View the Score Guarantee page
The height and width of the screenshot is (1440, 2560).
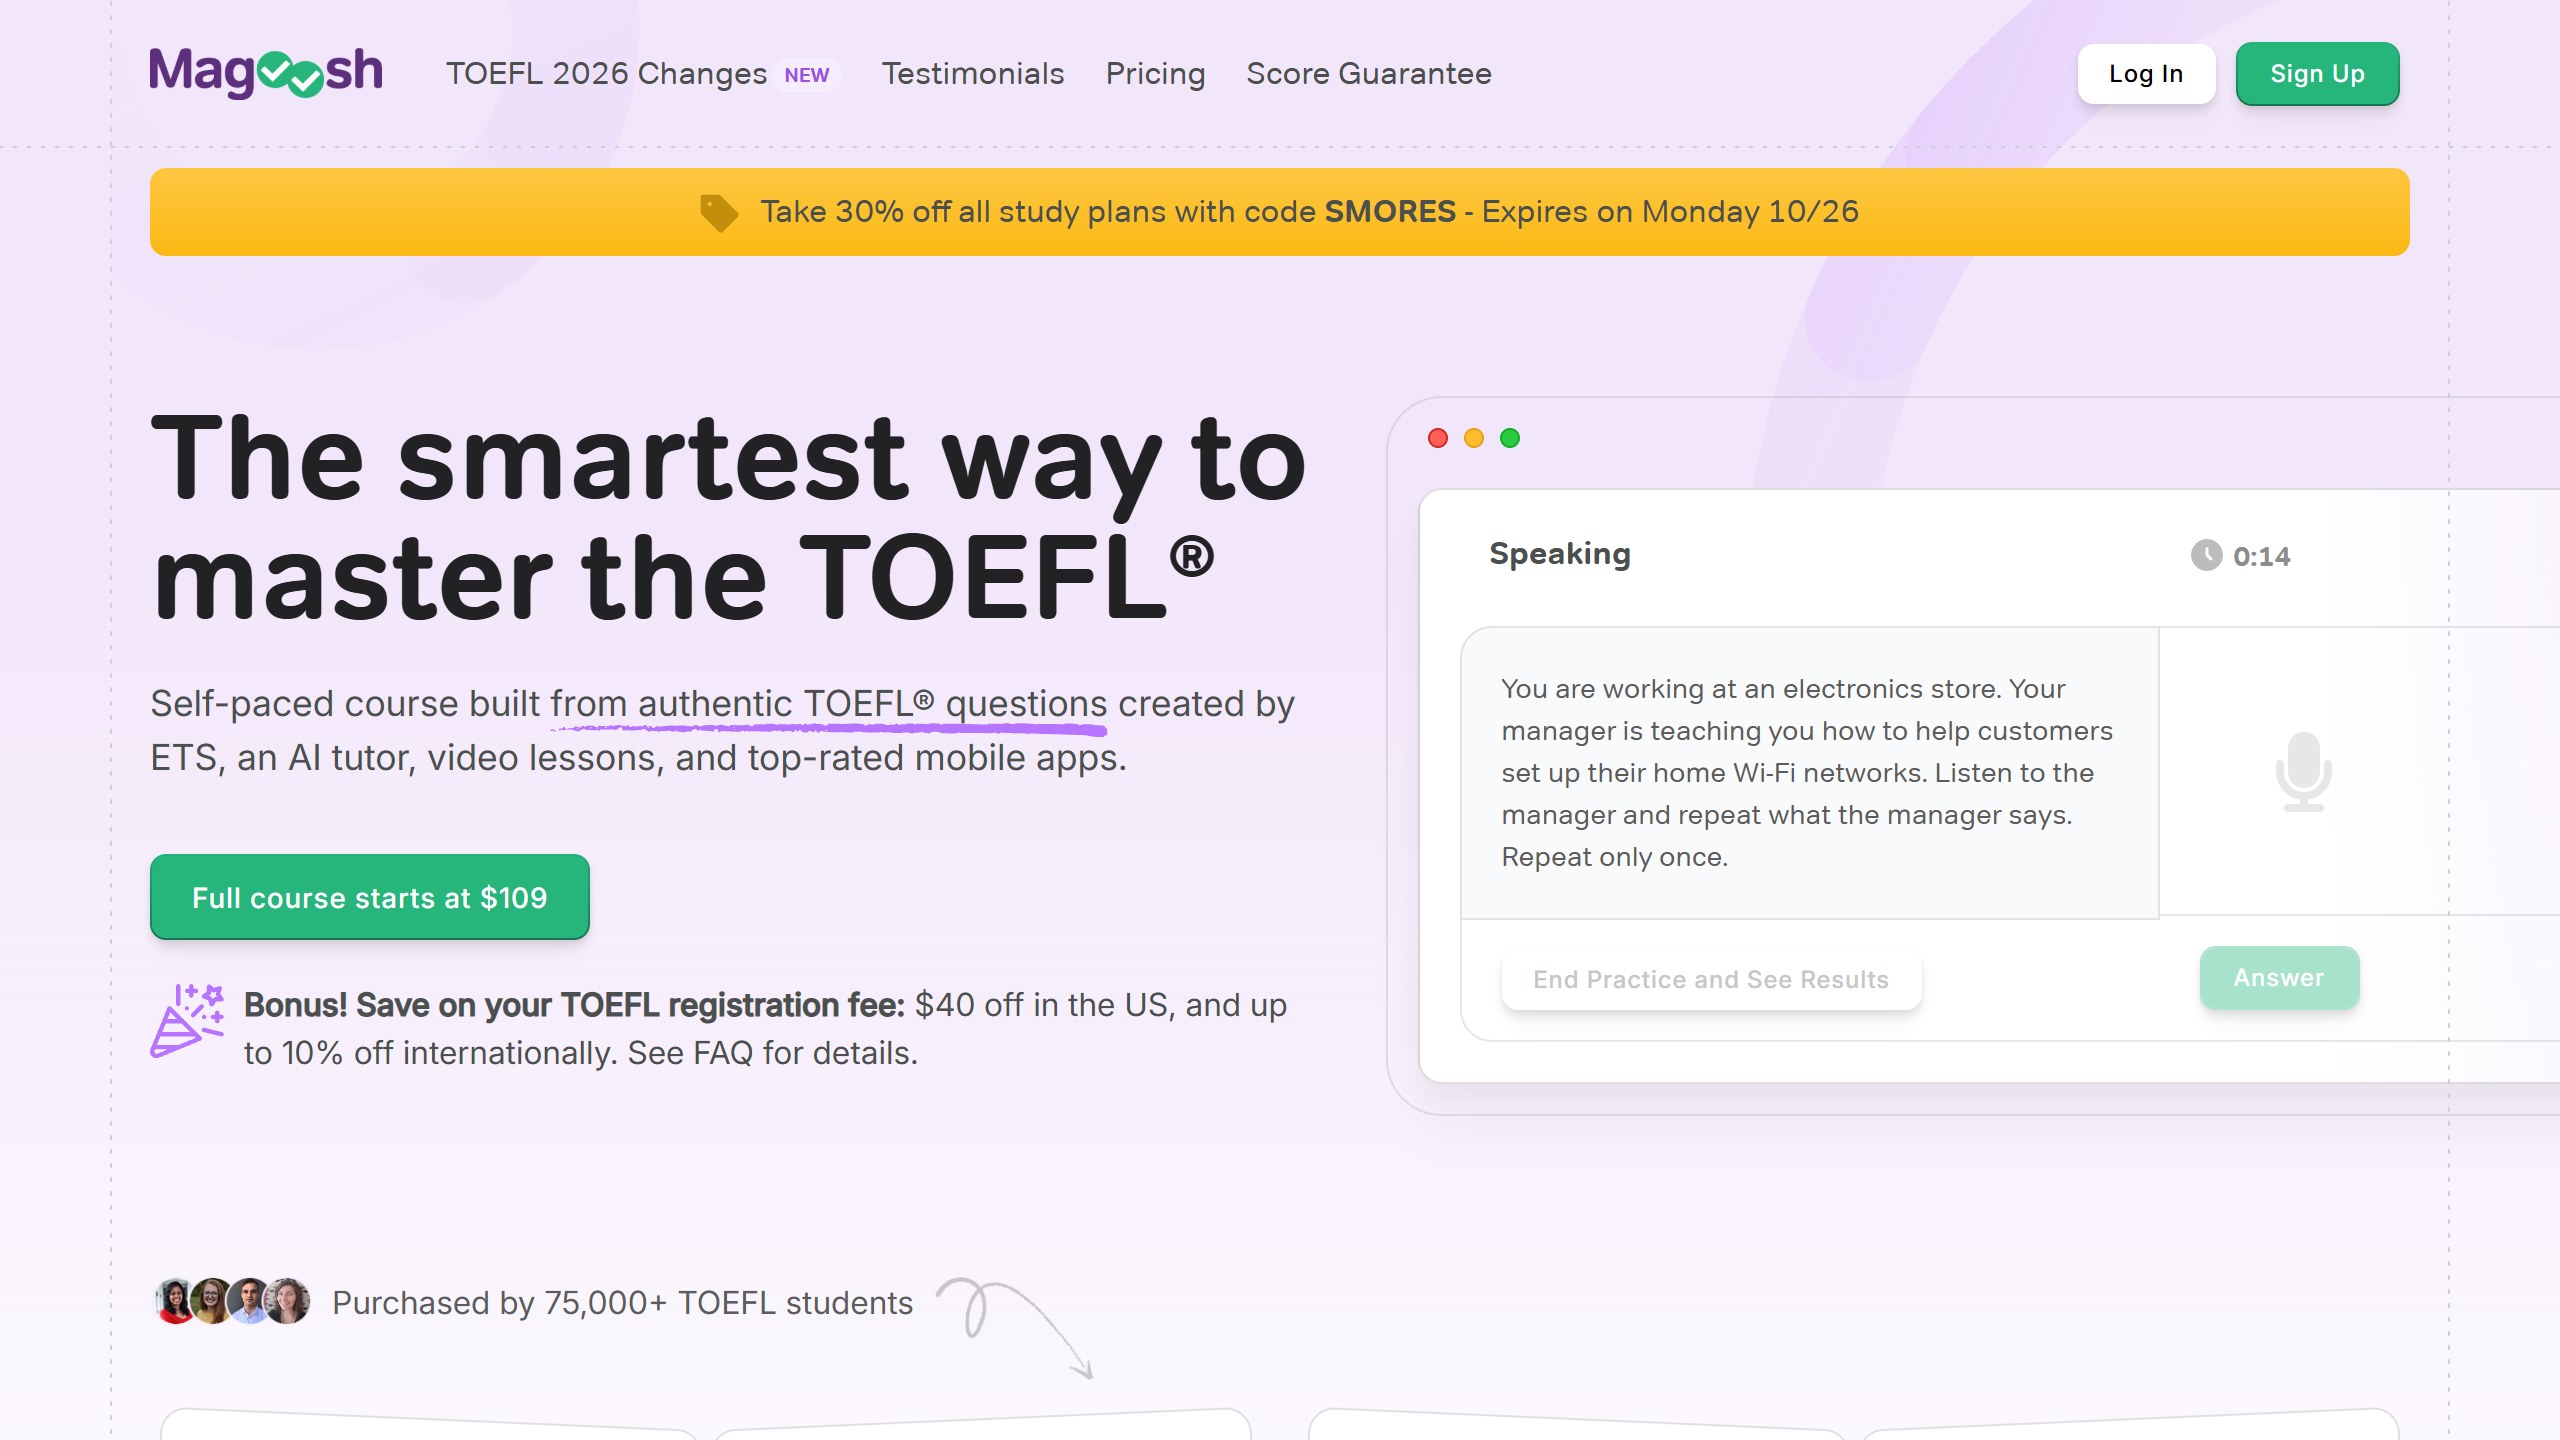1368,74
